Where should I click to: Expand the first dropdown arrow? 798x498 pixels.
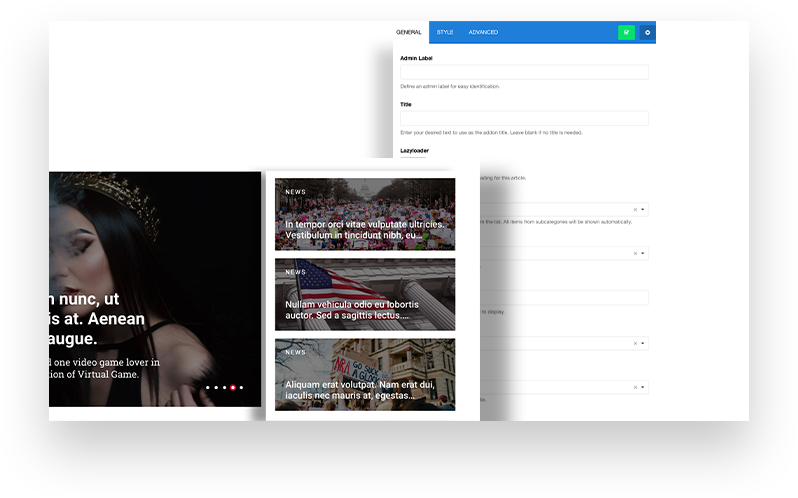coord(643,210)
